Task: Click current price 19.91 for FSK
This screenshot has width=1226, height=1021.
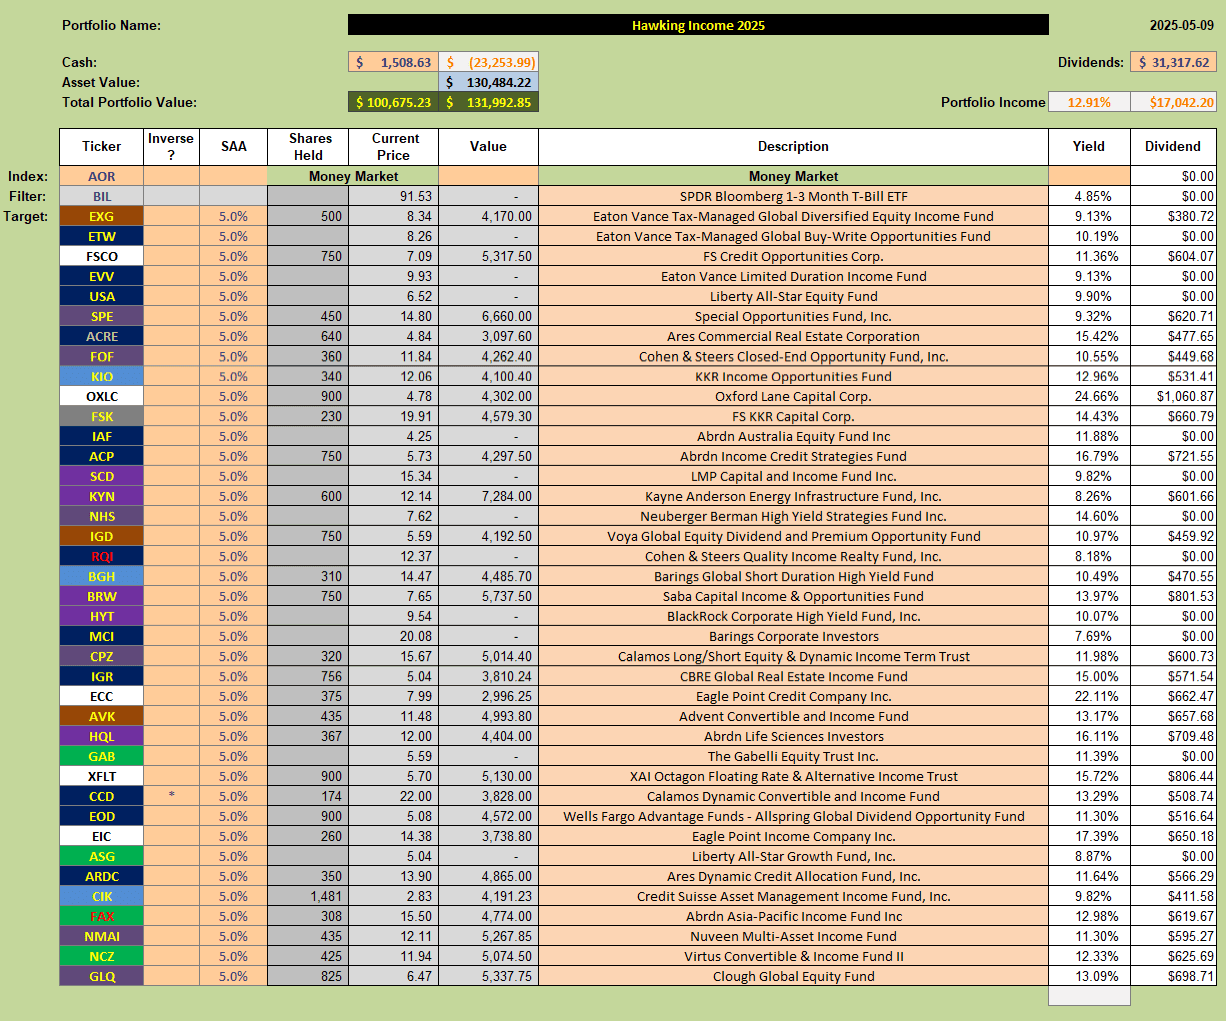Action: (394, 416)
